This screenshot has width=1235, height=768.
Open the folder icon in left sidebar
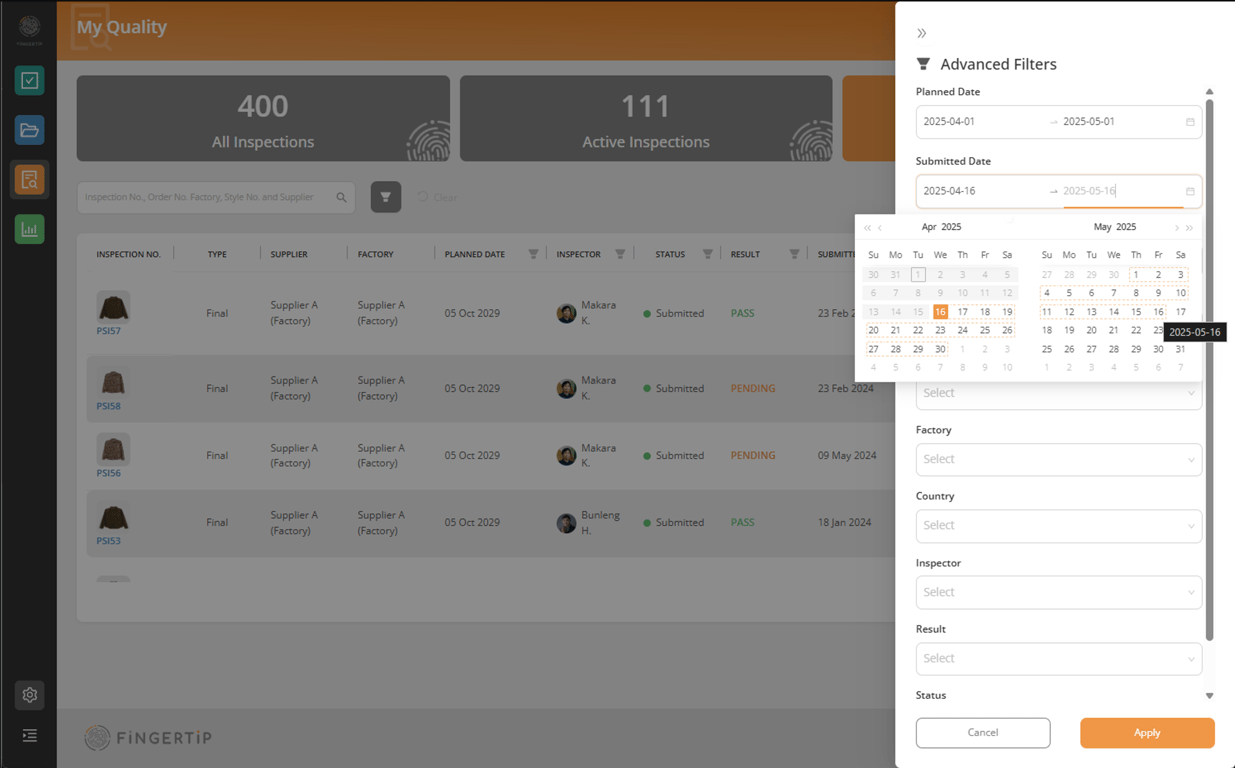tap(29, 130)
